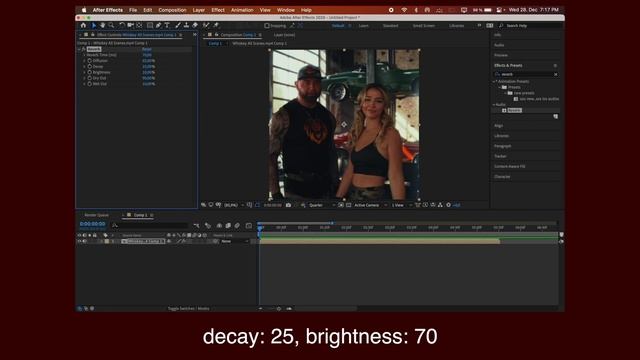
Task: Collapse the Reverb effect group
Action: click(x=79, y=49)
